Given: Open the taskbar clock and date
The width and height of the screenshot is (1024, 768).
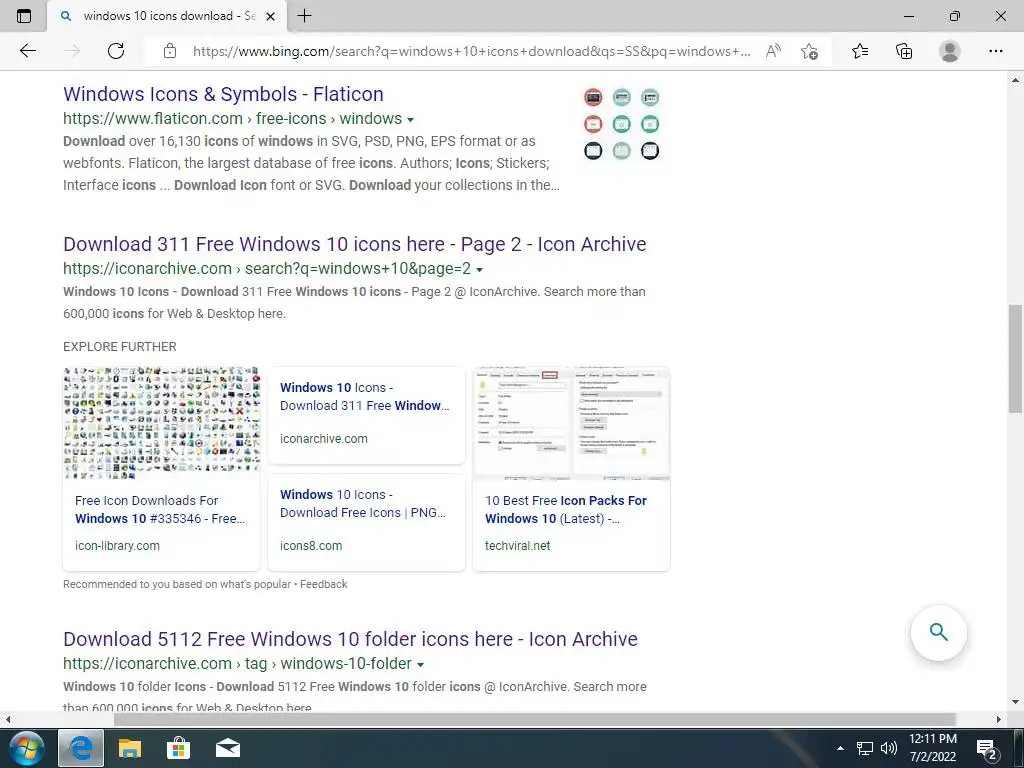Looking at the screenshot, I should (933, 748).
